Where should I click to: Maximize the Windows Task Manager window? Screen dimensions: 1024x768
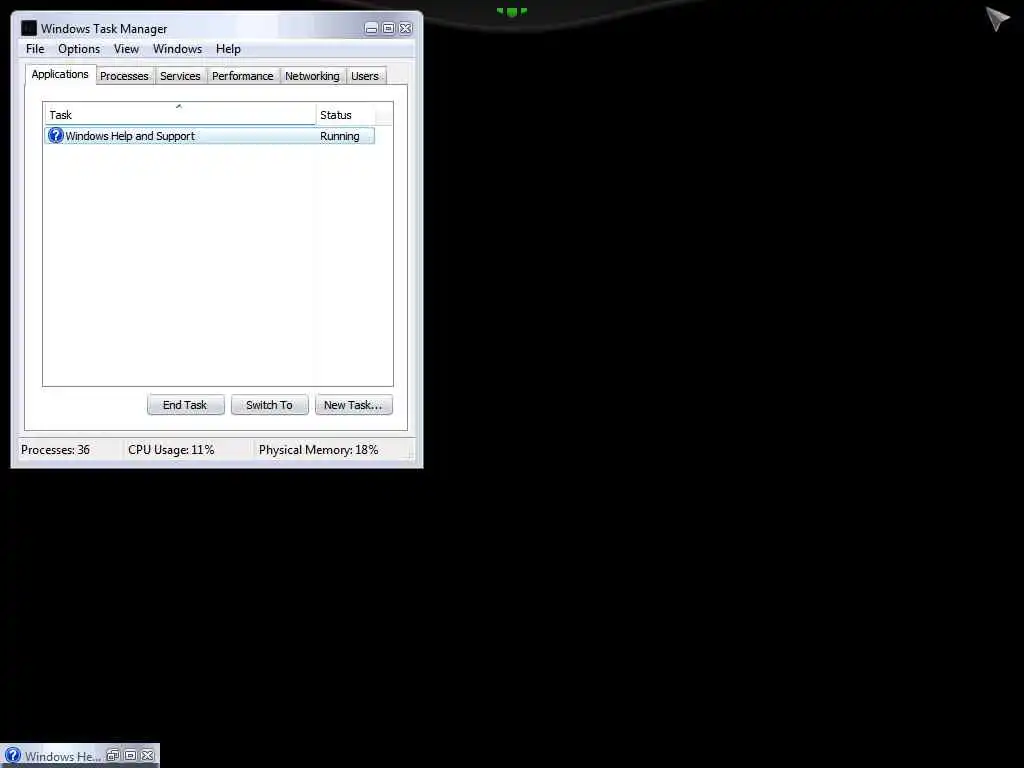click(x=388, y=28)
